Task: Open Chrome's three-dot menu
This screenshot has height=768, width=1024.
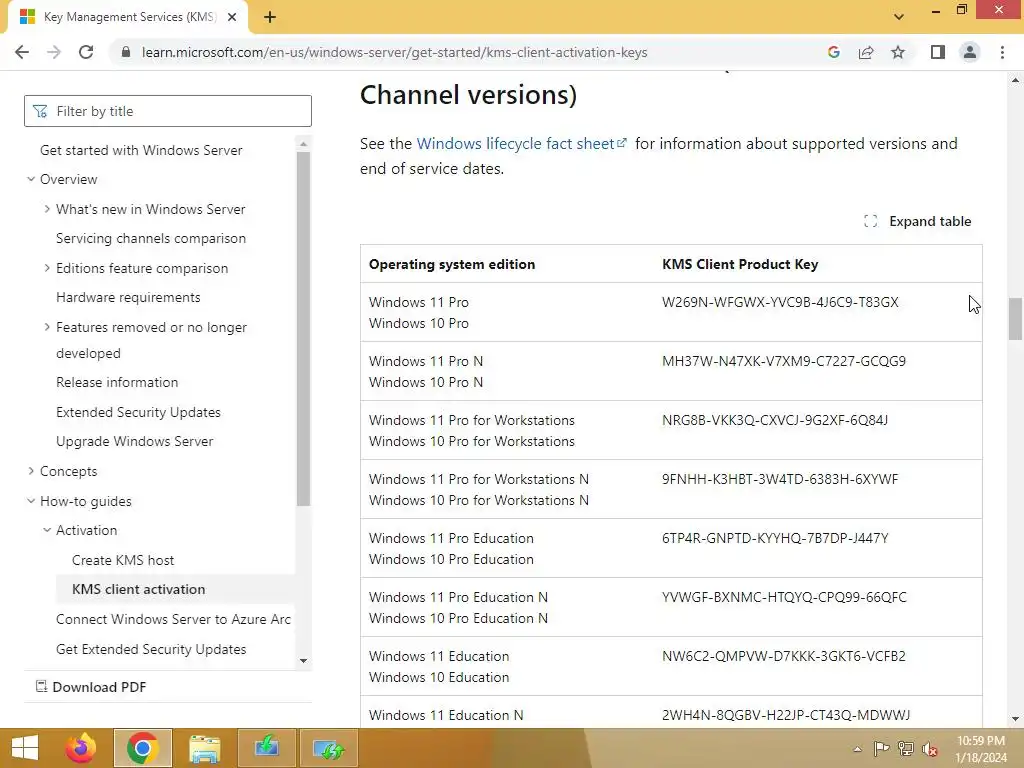Action: (1002, 52)
